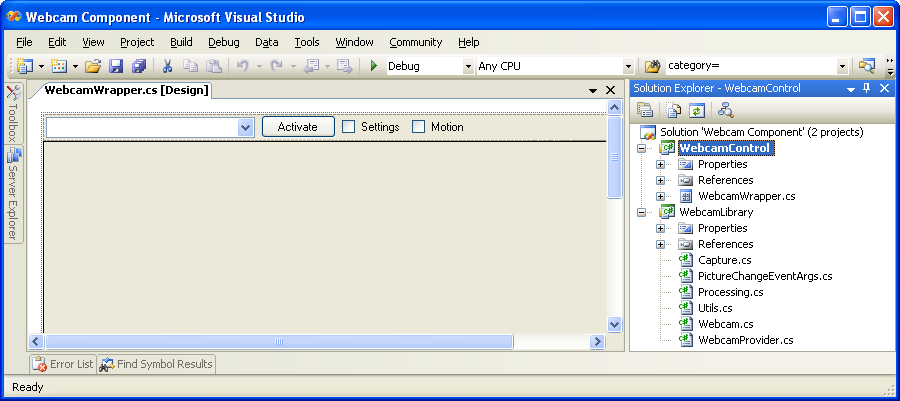Click the New Project toolbar icon

25,66
